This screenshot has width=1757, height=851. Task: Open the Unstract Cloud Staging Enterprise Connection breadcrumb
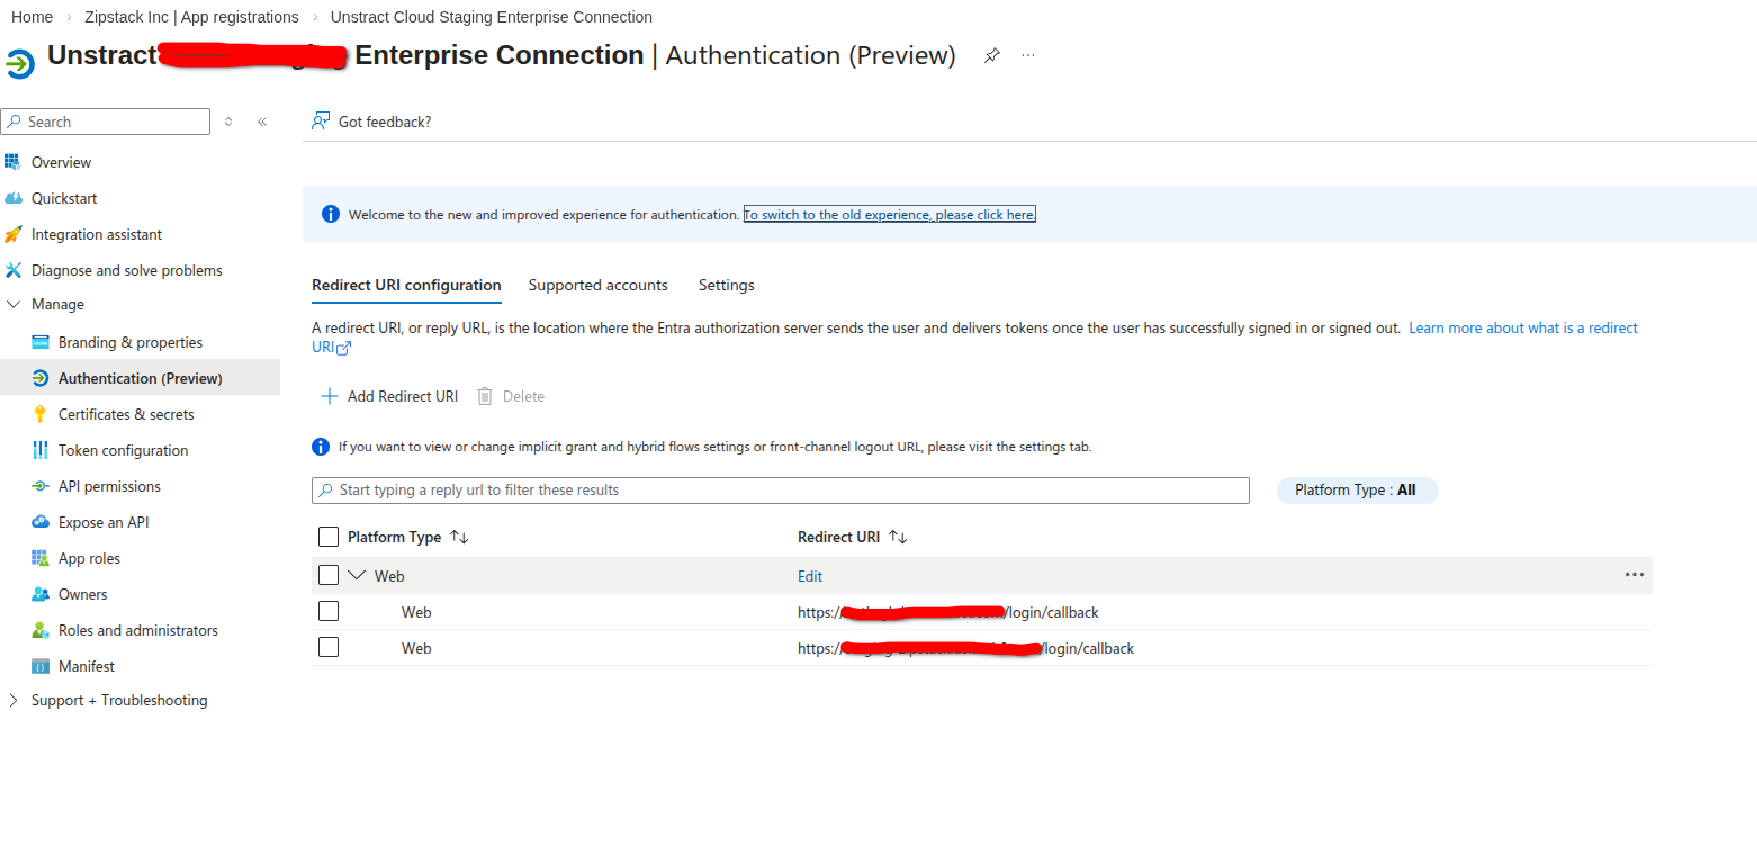491,17
